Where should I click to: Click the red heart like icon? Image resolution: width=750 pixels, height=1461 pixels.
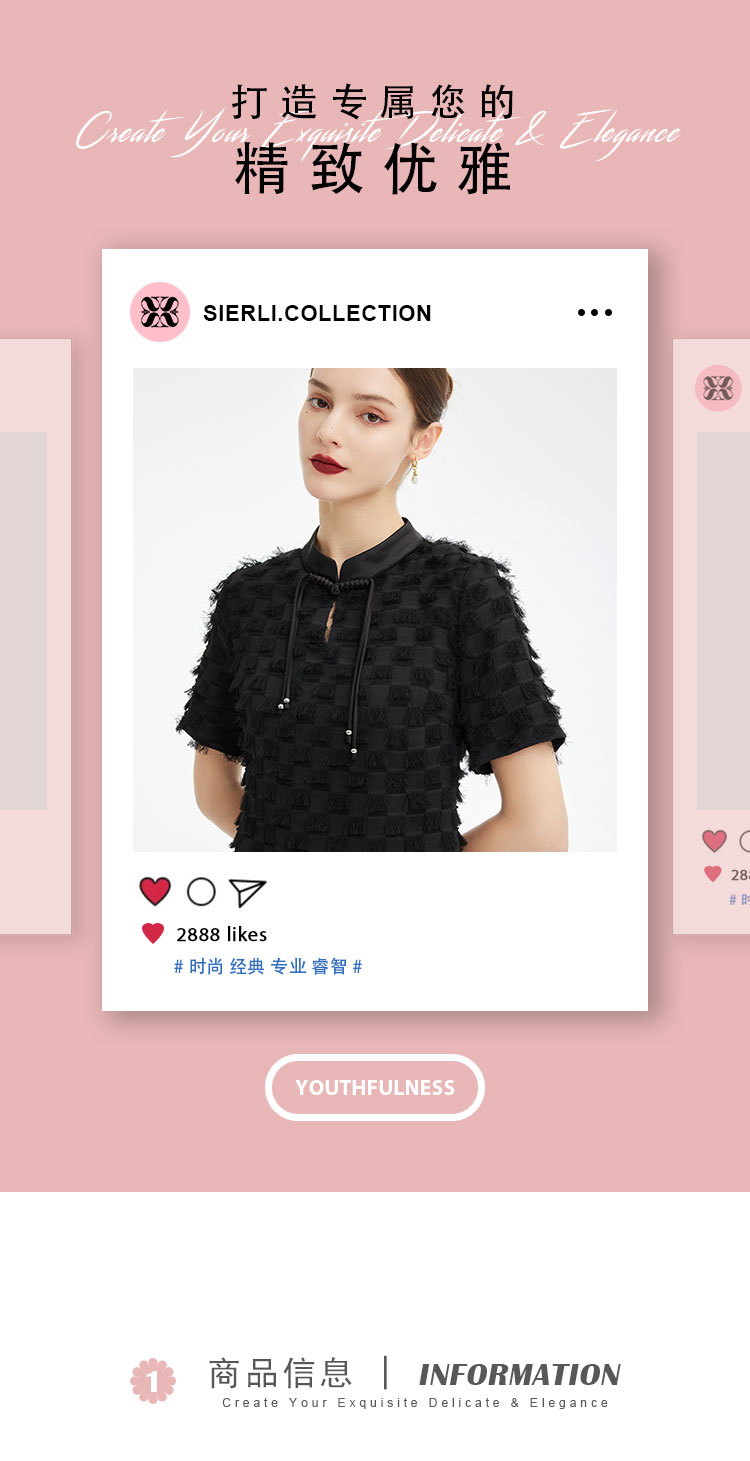155,891
